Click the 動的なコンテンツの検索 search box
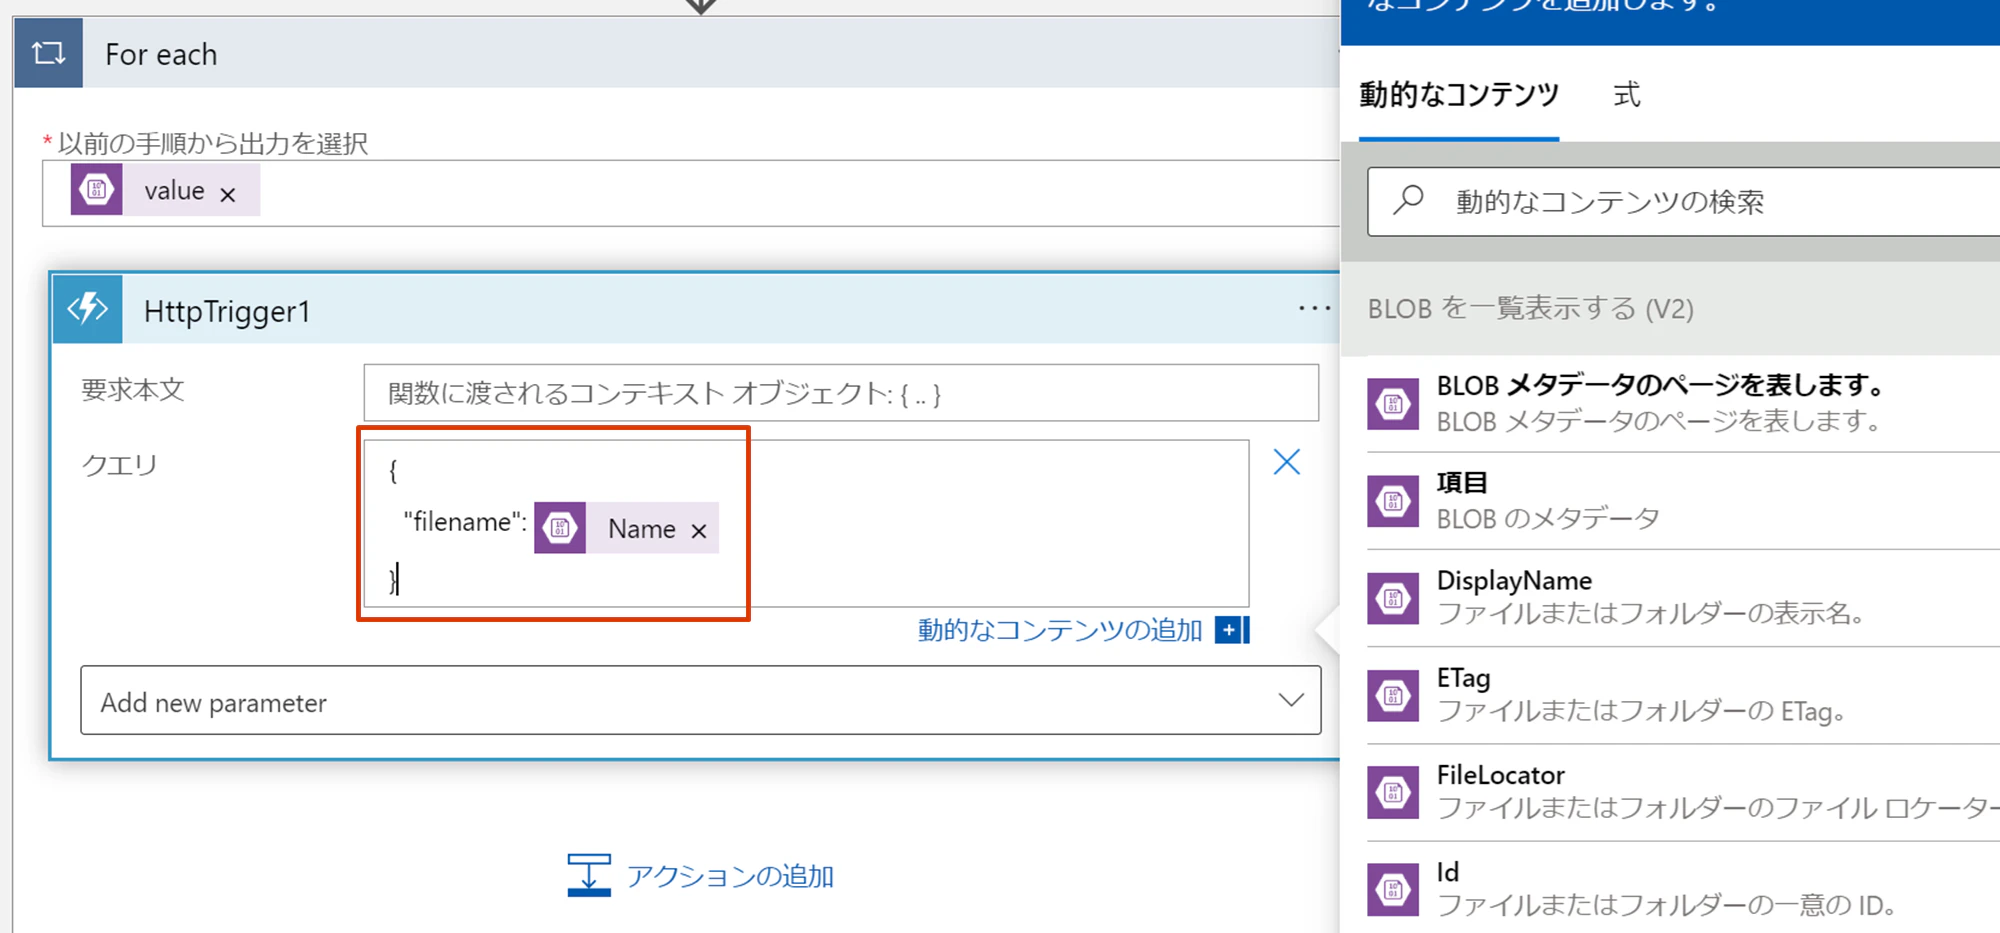The height and width of the screenshot is (933, 2000). coord(1684,202)
